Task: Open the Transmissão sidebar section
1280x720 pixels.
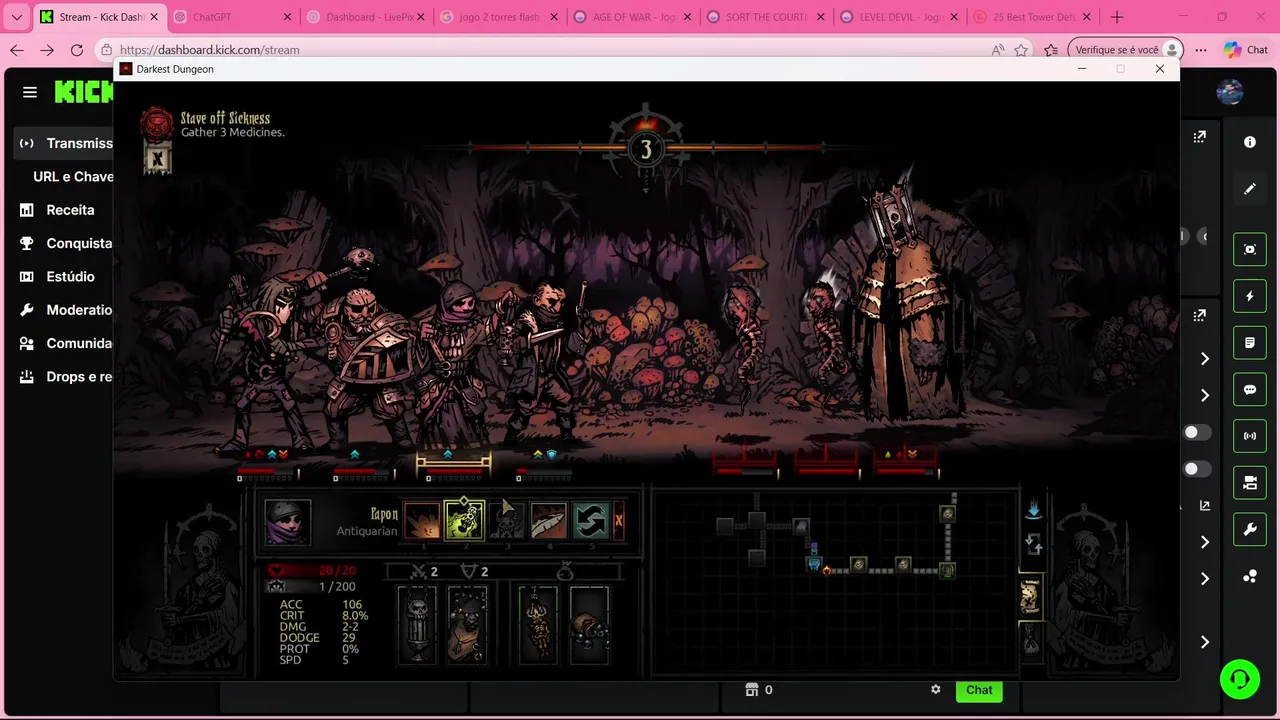Action: click(65, 143)
